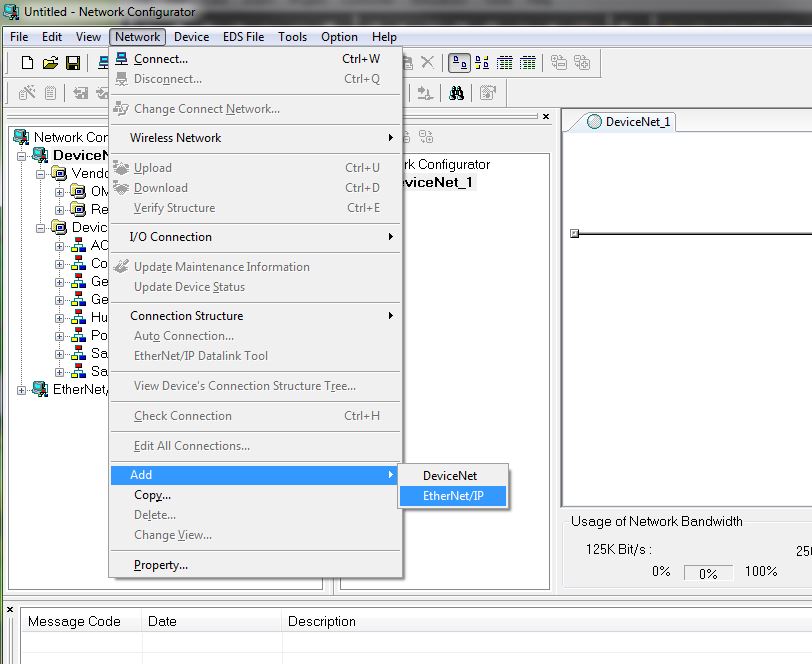Click the Delete X toolbar icon

(427, 62)
